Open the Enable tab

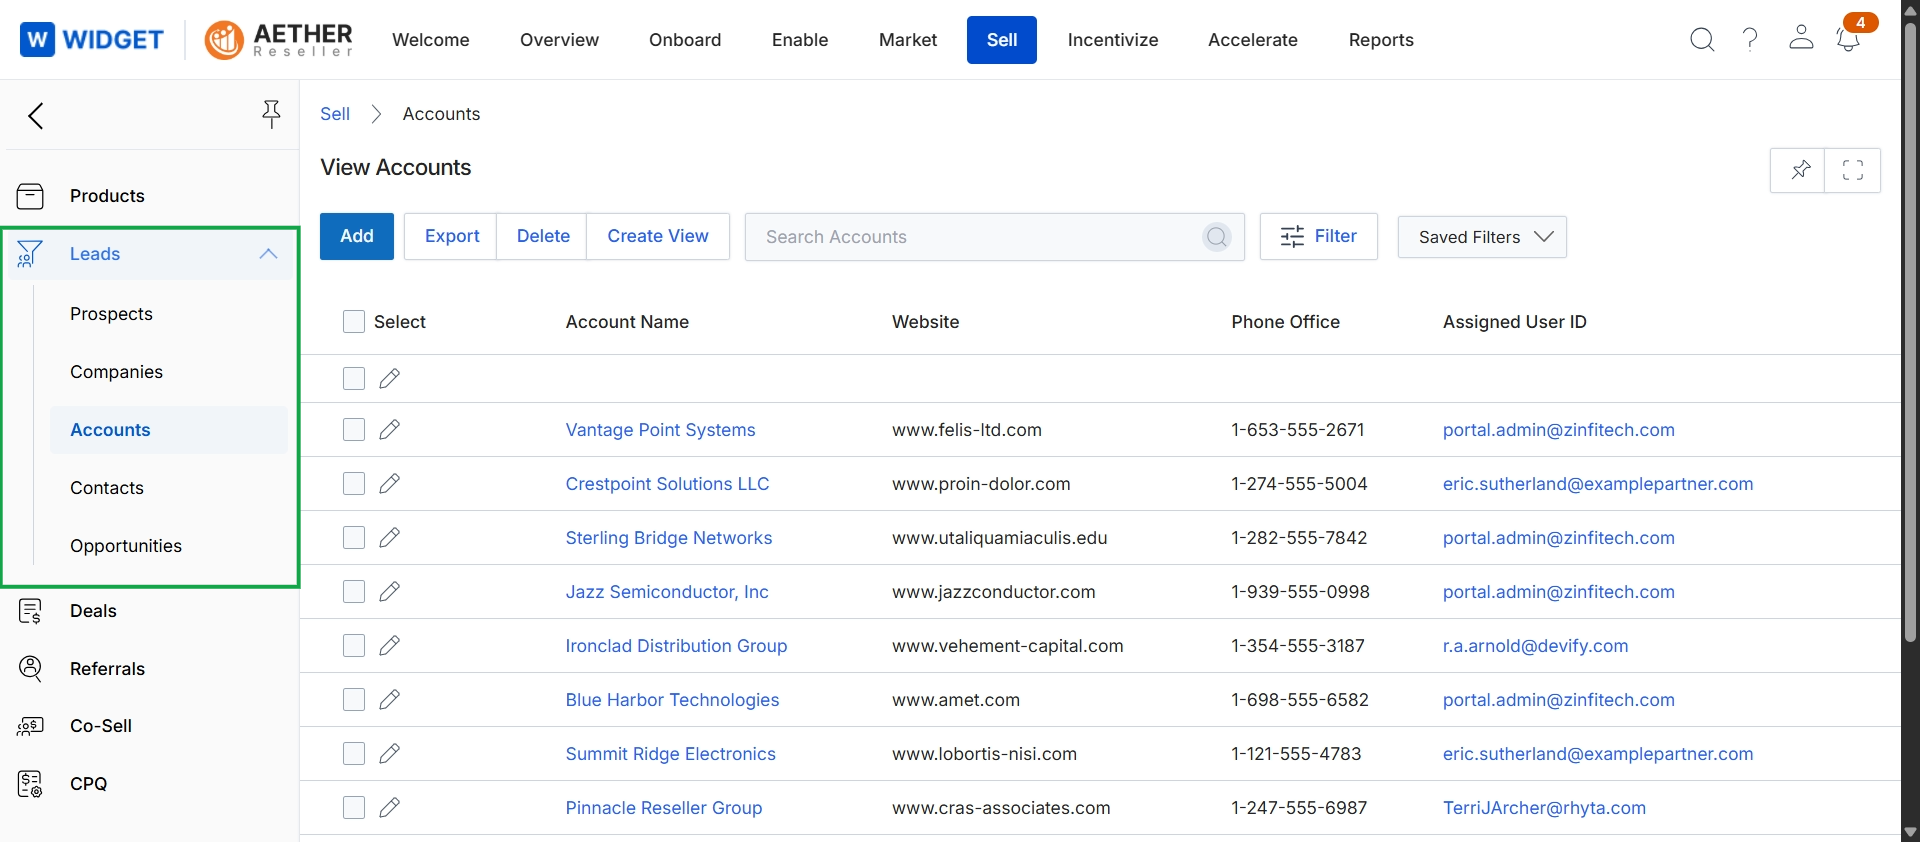pyautogui.click(x=800, y=40)
